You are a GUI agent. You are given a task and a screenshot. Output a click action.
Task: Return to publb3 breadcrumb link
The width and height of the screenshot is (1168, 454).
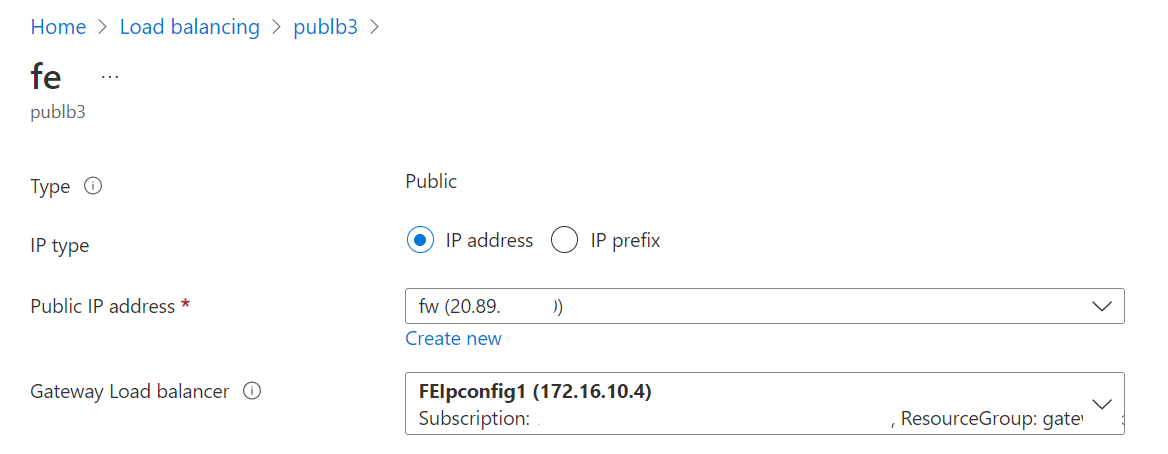[326, 28]
